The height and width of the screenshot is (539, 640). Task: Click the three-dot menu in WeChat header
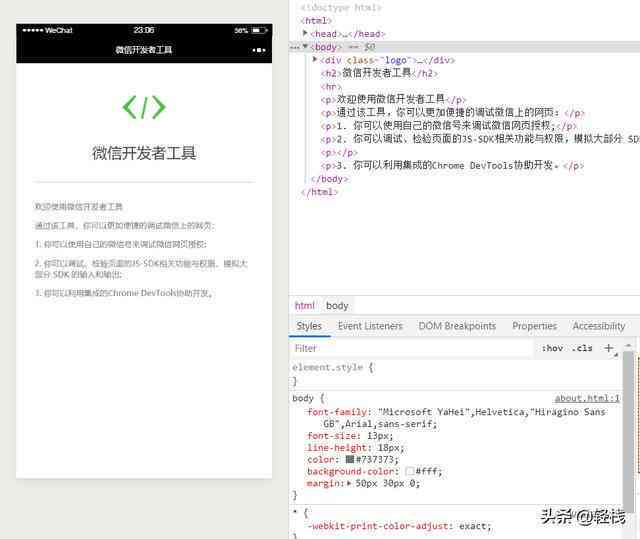(x=259, y=50)
